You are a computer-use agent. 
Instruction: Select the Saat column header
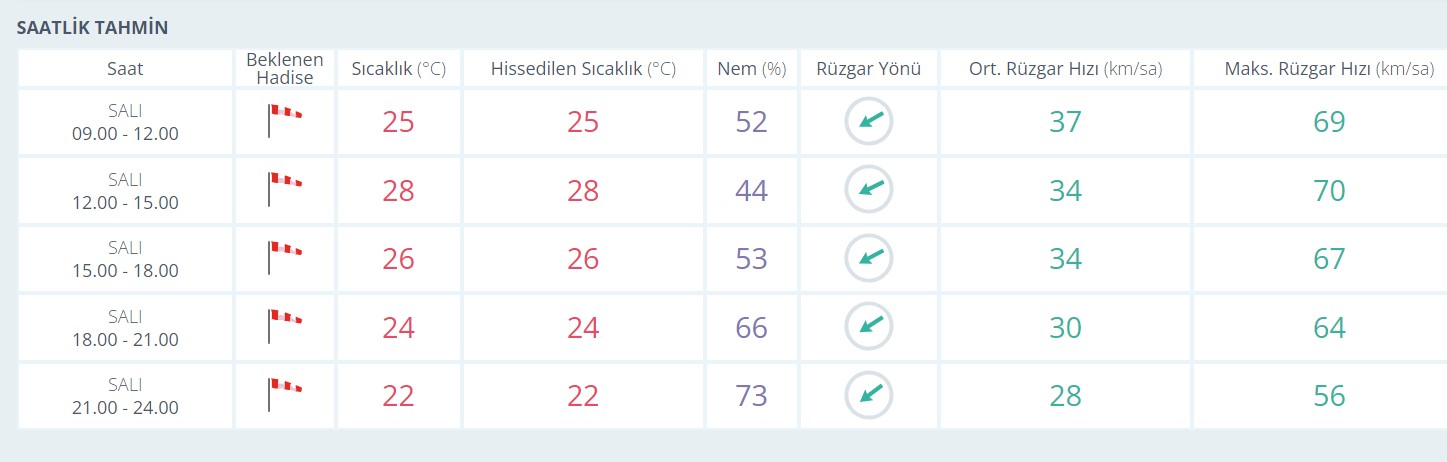[x=125, y=69]
